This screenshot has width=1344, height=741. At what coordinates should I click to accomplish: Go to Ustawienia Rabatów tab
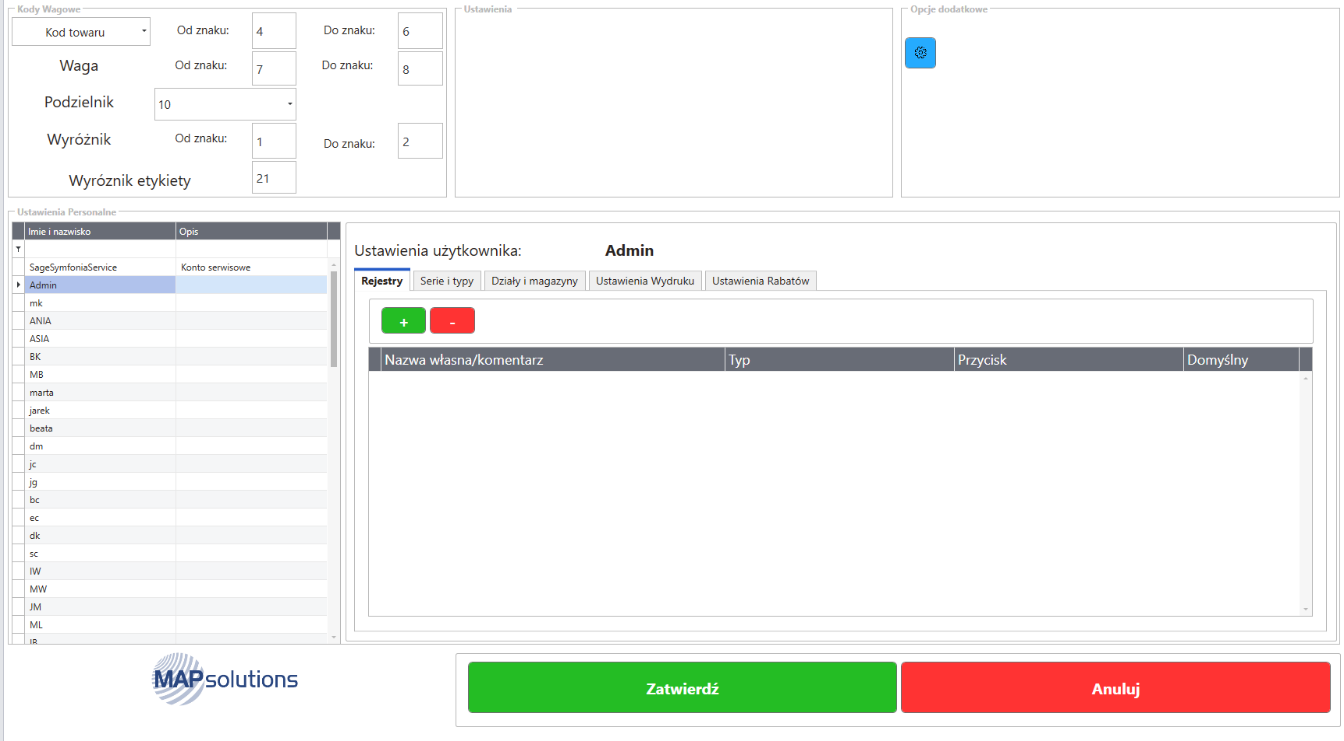[x=760, y=281]
